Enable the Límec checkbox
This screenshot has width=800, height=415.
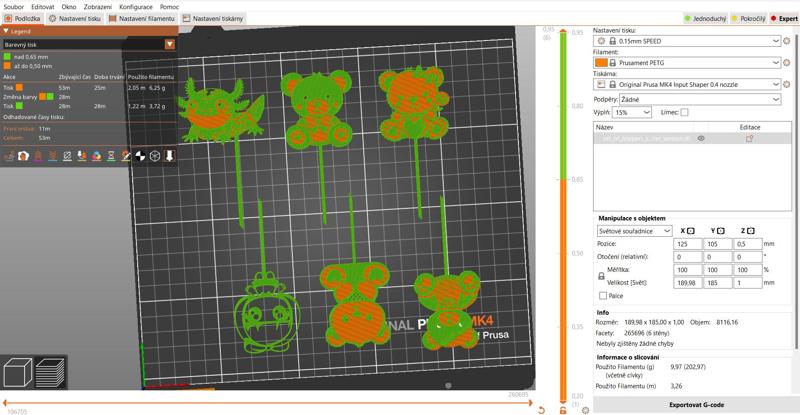pyautogui.click(x=684, y=112)
